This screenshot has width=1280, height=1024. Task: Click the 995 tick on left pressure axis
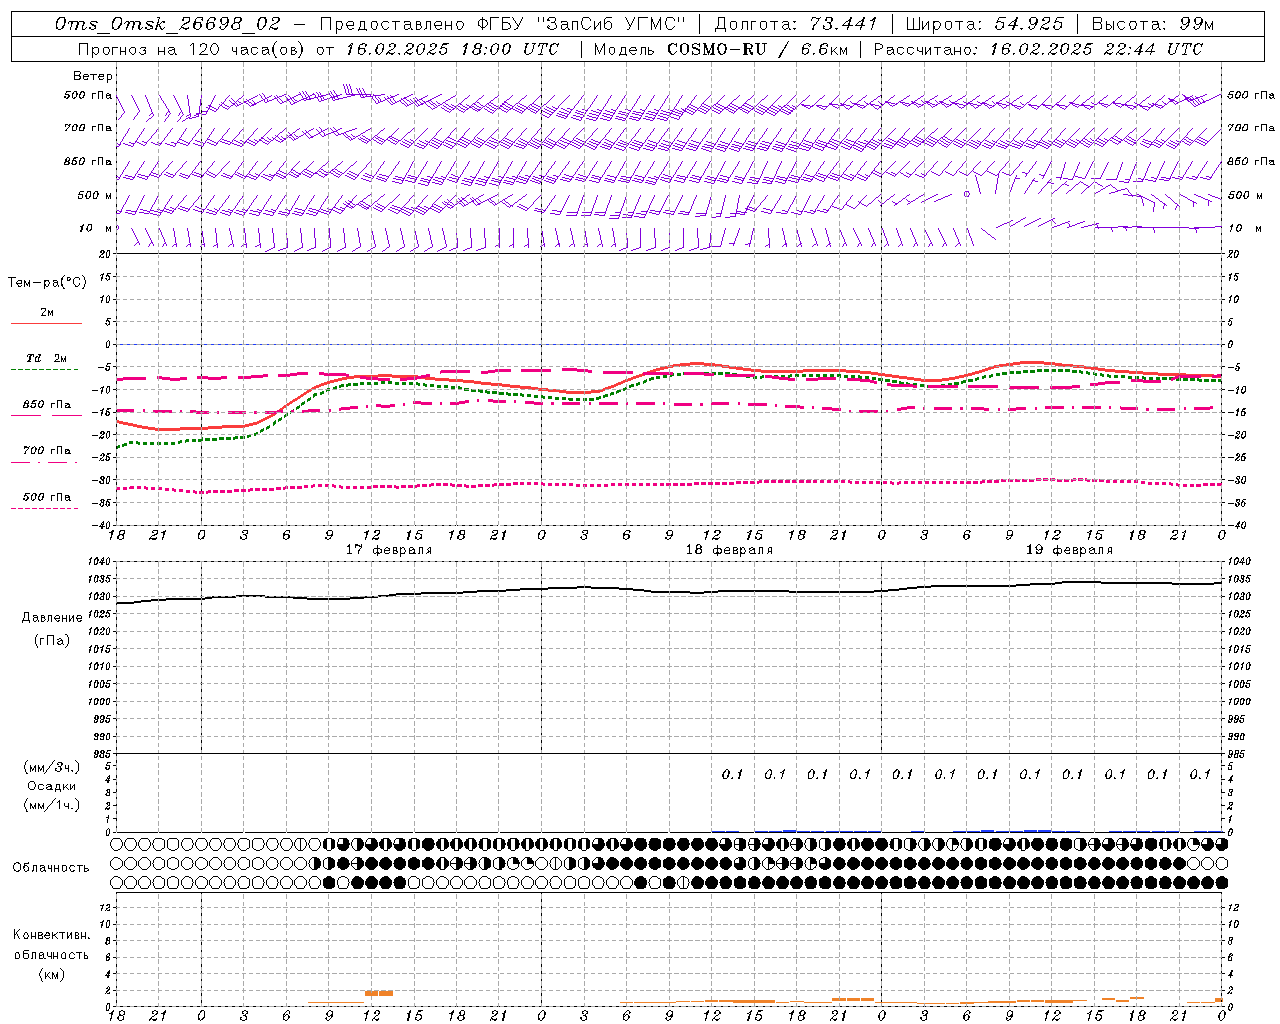(x=100, y=719)
